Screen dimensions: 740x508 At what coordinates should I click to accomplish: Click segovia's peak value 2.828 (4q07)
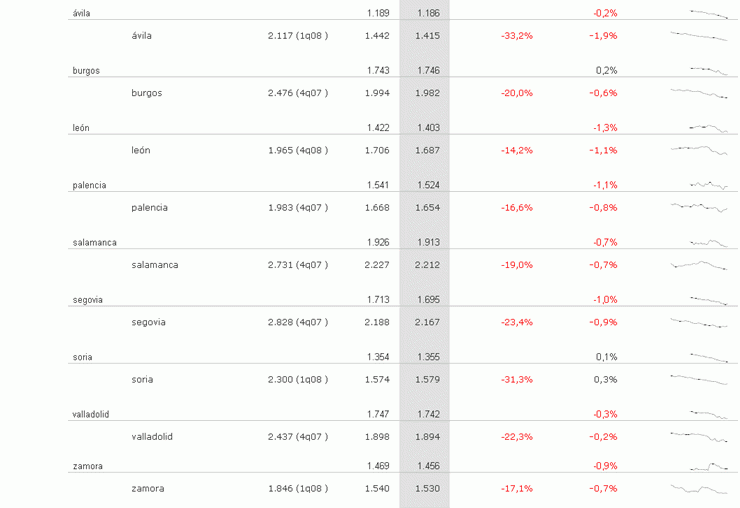click(298, 322)
